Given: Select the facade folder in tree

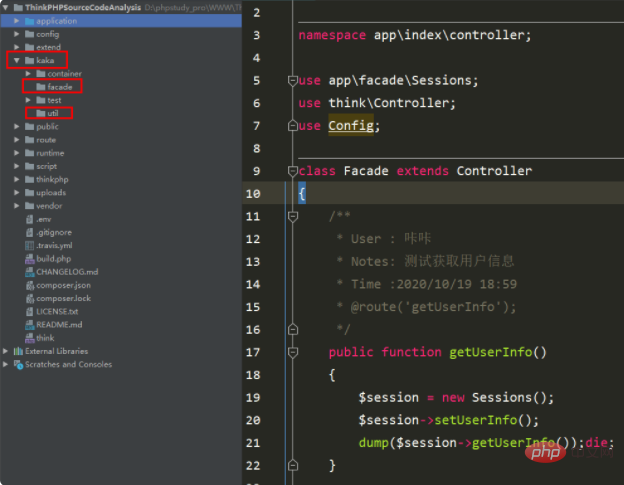Looking at the screenshot, I should click(60, 87).
